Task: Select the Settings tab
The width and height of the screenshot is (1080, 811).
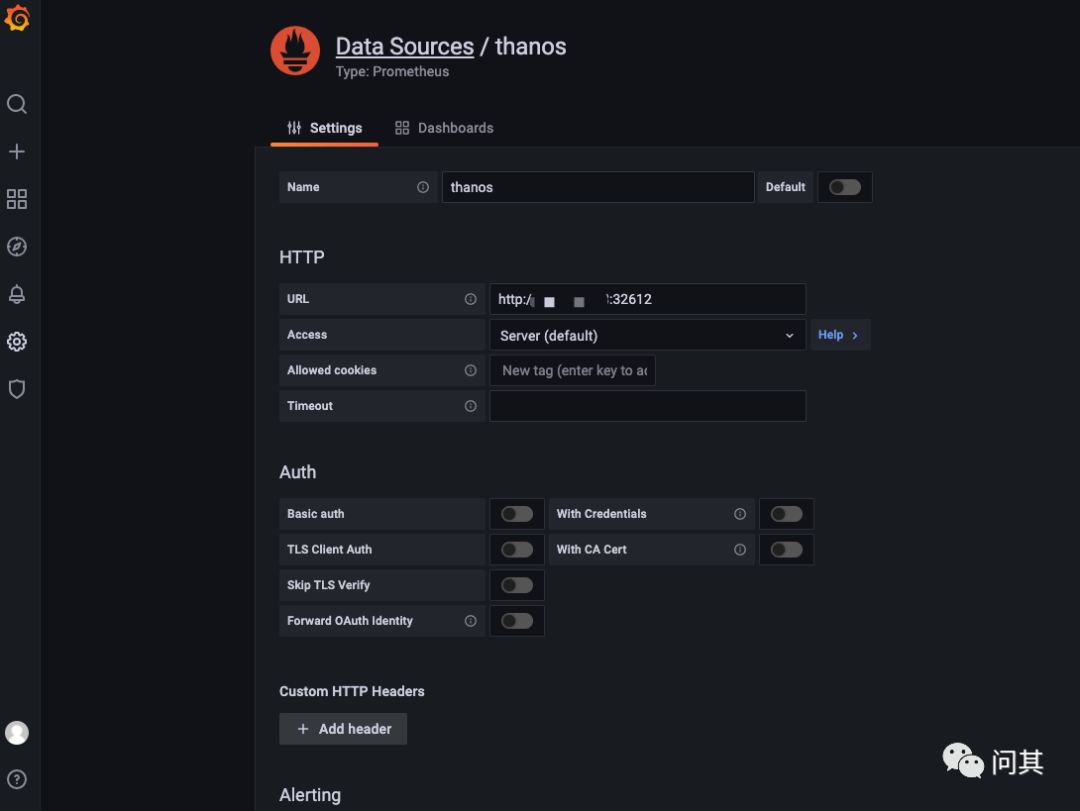Action: point(324,128)
